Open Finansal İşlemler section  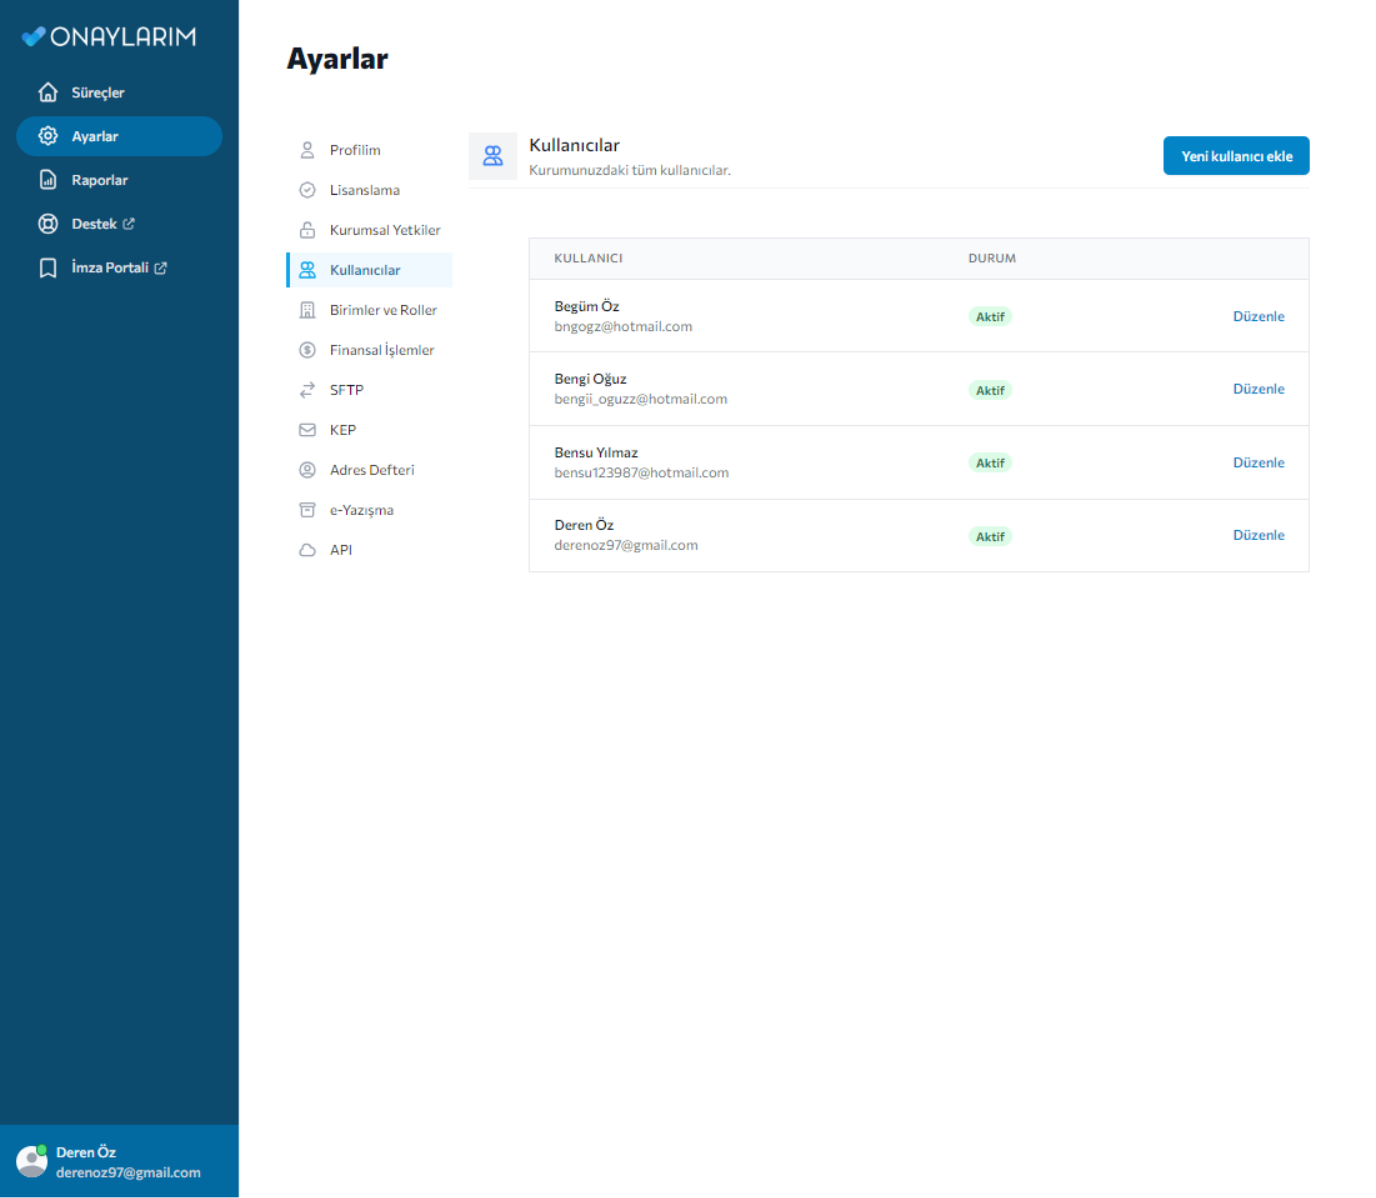[381, 350]
